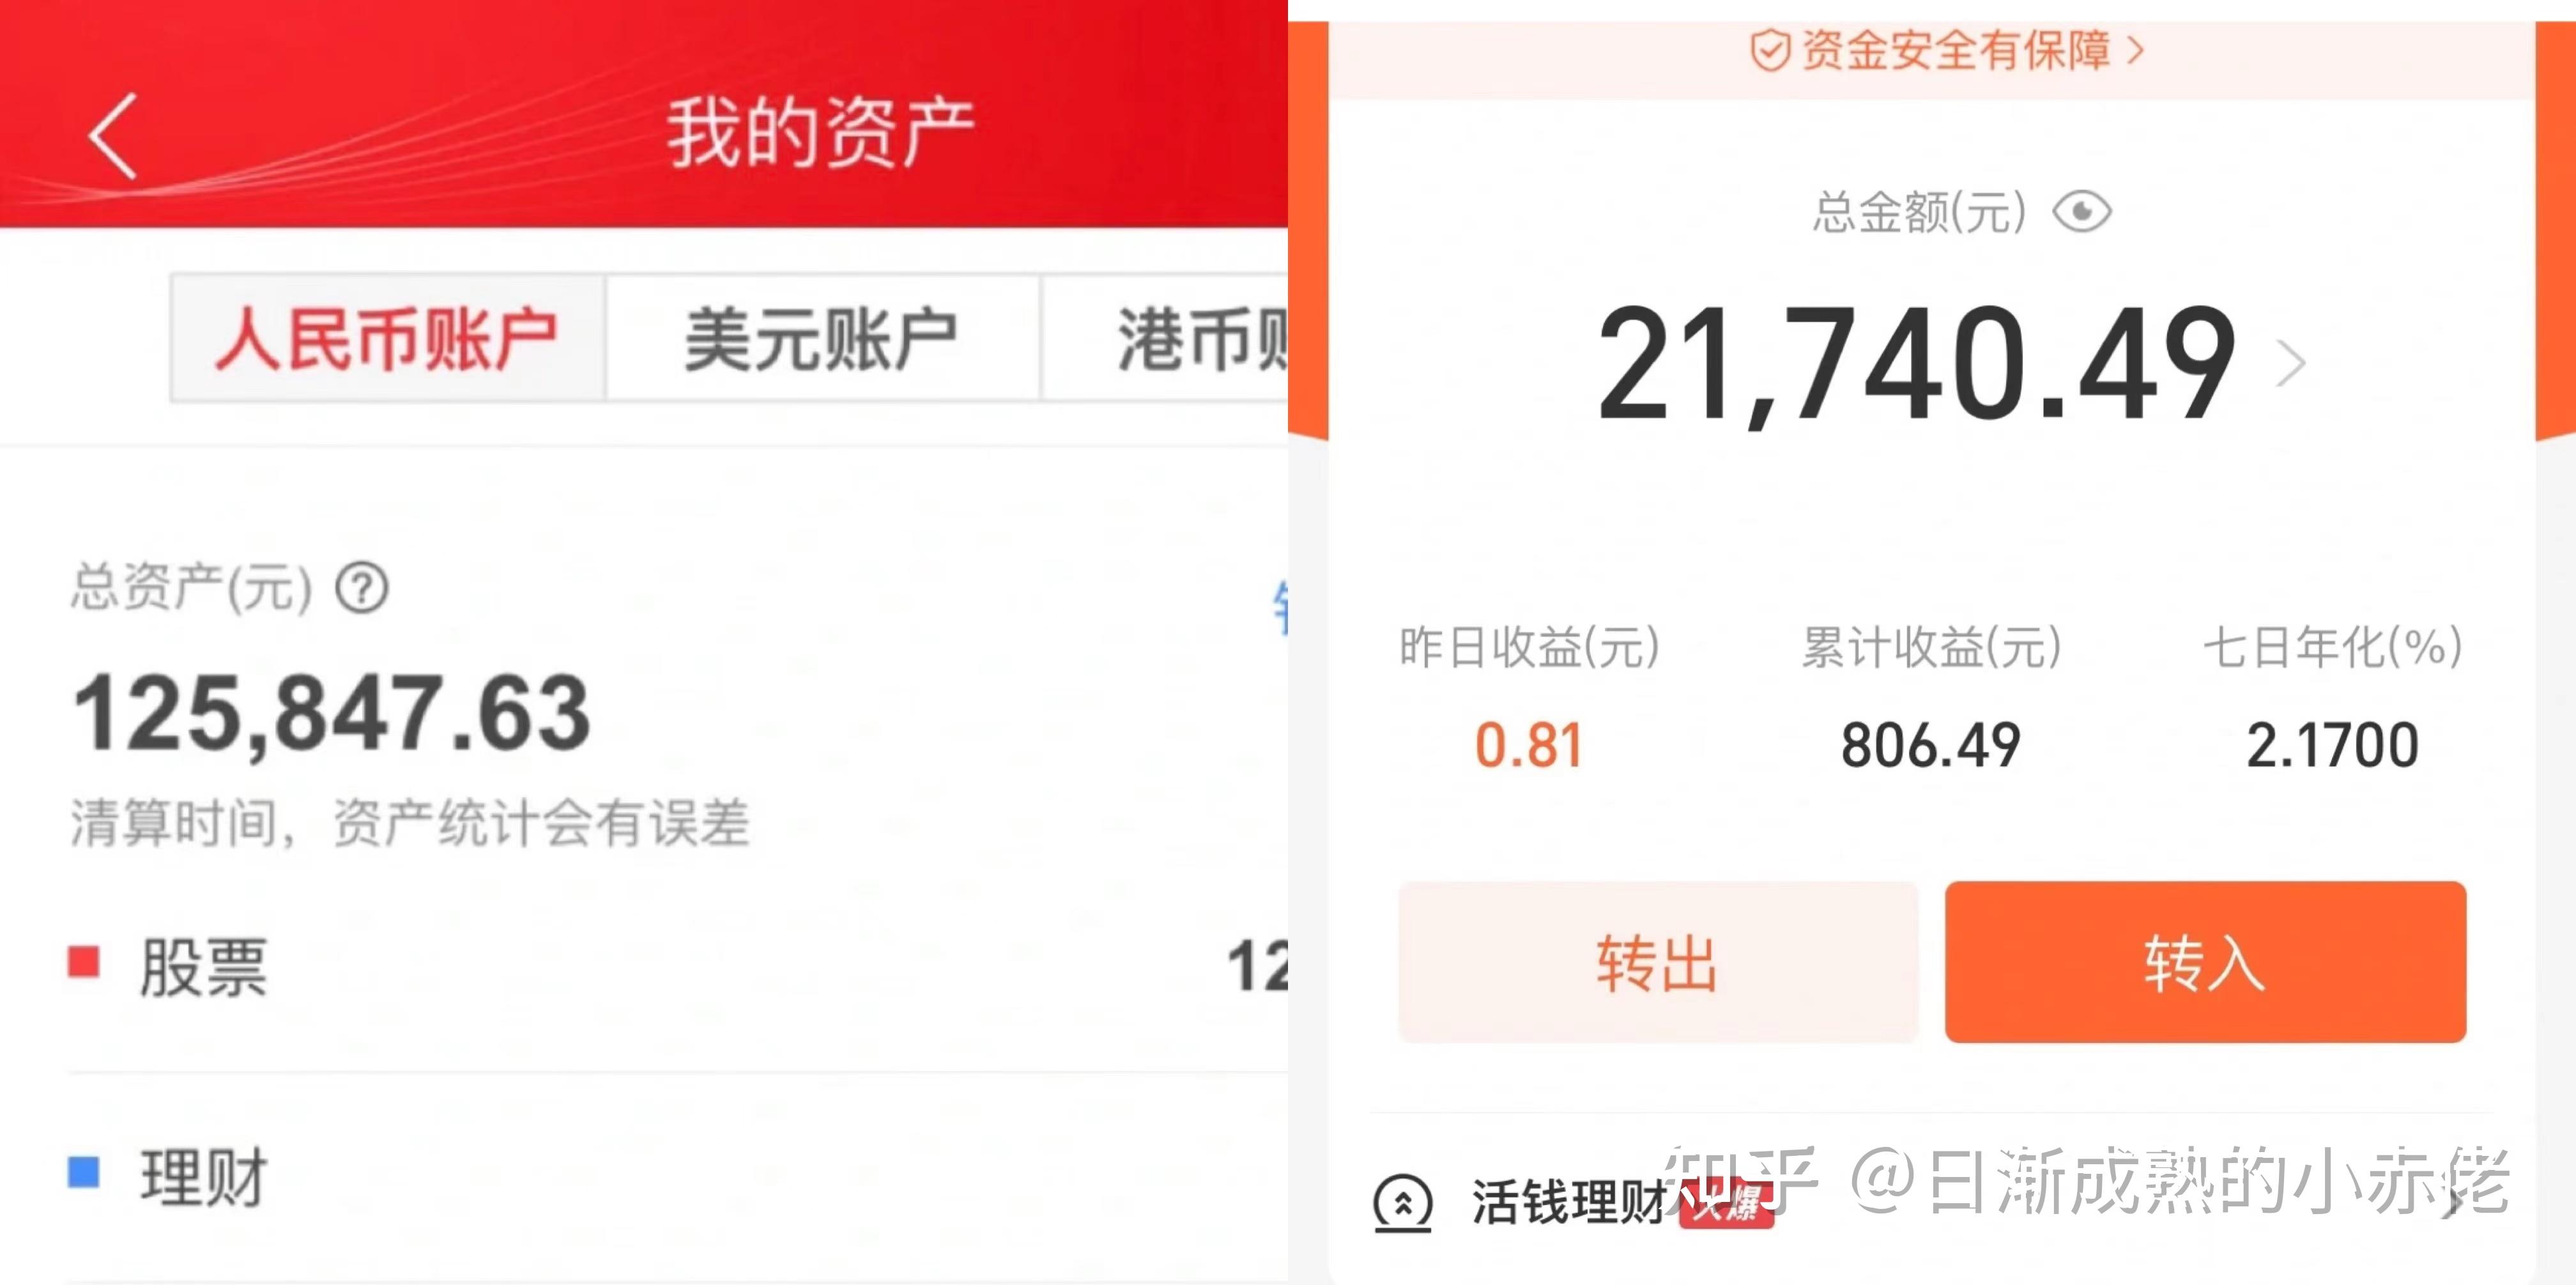Click the 转出 transfer out button
The image size is (2576, 1285).
point(1643,978)
